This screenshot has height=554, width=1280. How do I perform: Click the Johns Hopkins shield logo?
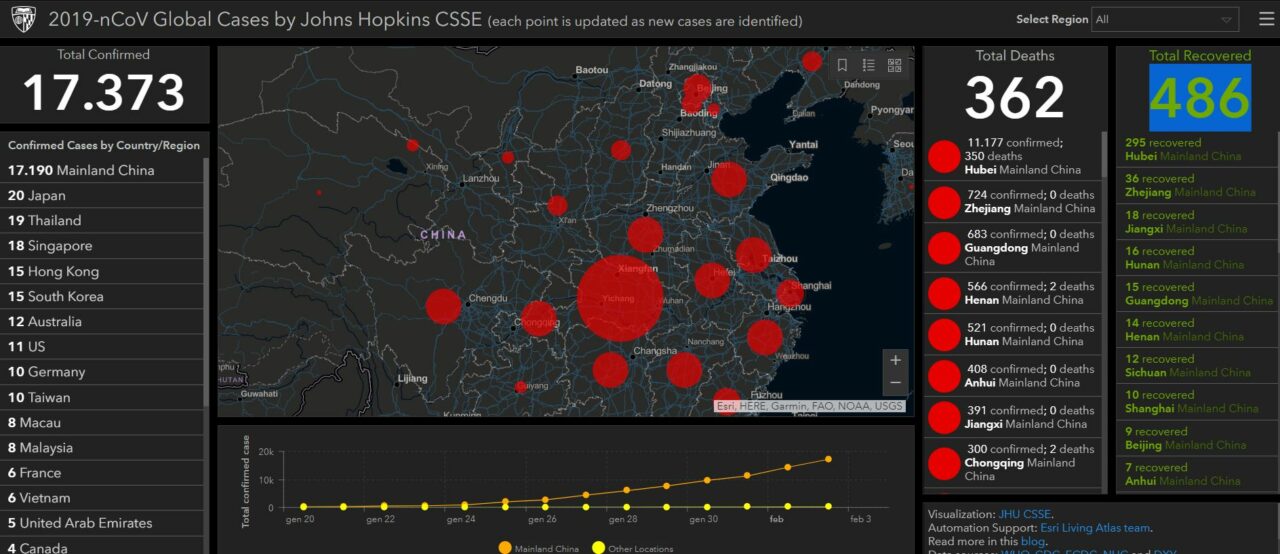pos(24,19)
